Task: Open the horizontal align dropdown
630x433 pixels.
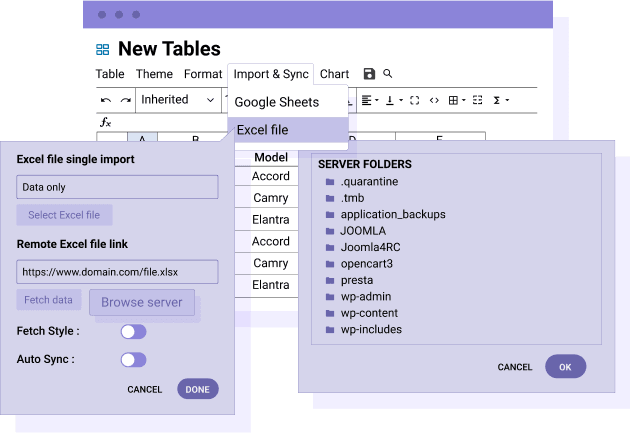Action: [x=369, y=100]
